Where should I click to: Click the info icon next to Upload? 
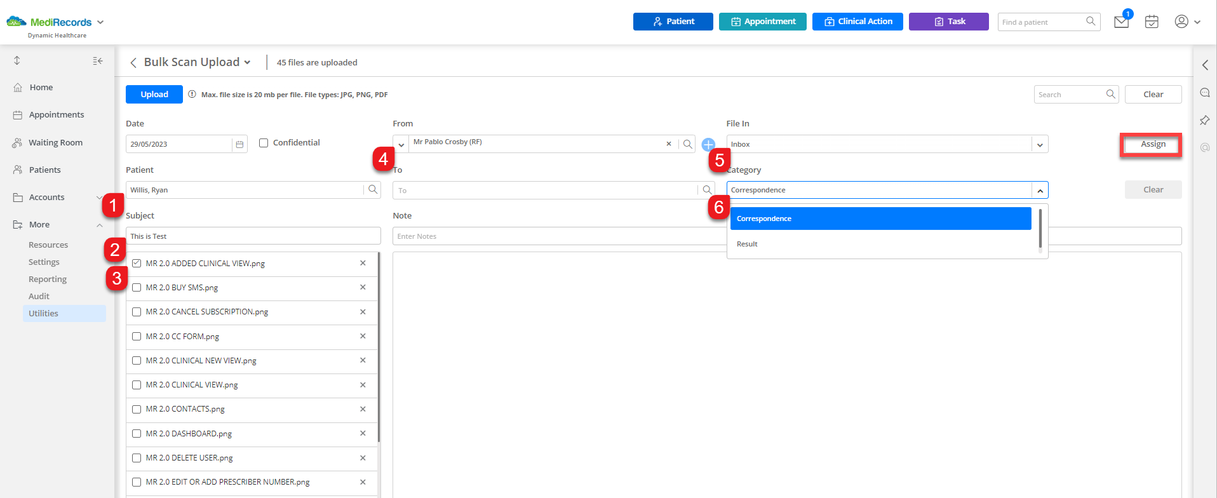[x=192, y=94]
